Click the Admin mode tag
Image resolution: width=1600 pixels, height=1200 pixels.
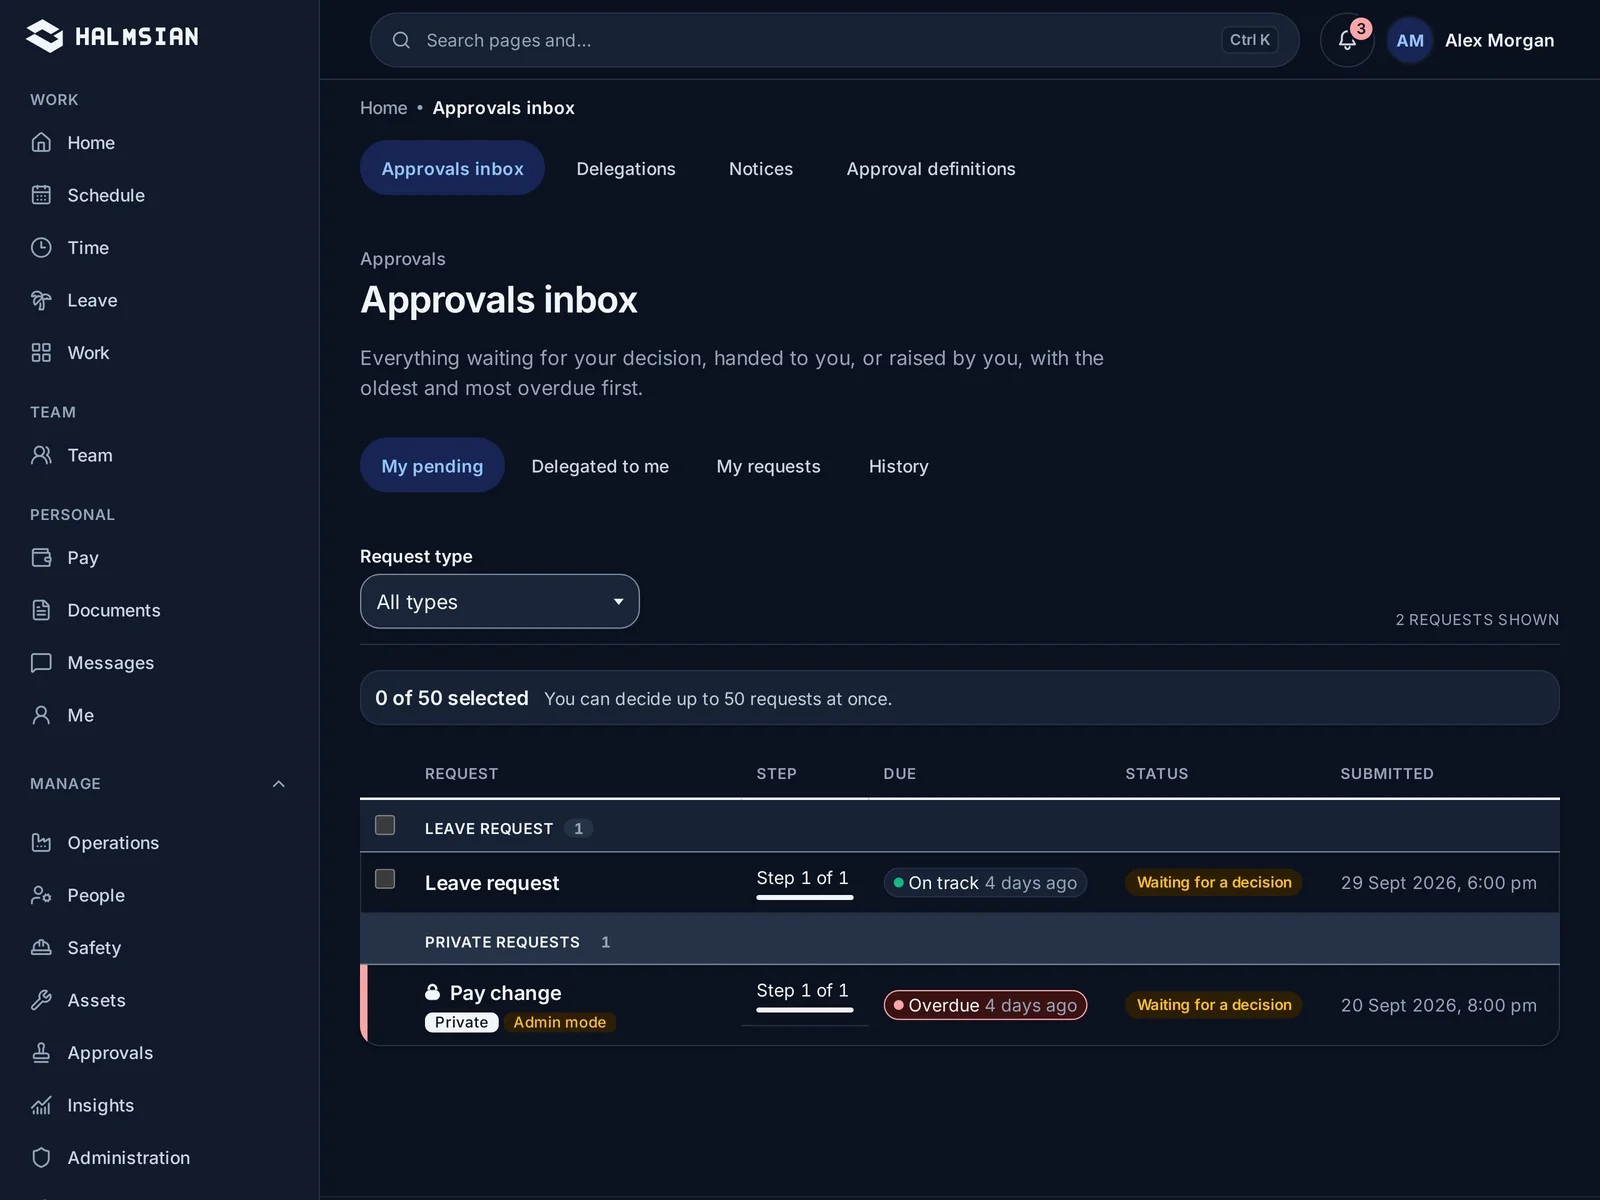(560, 1022)
